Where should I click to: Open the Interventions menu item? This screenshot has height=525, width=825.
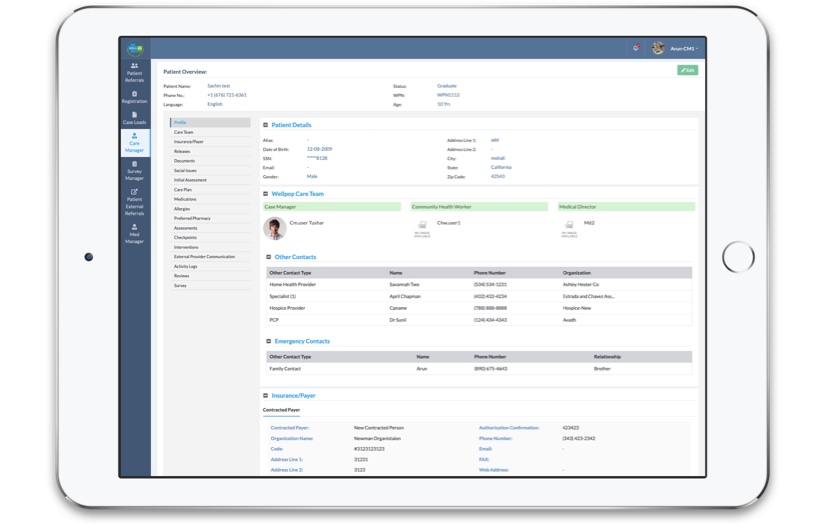coord(210,247)
